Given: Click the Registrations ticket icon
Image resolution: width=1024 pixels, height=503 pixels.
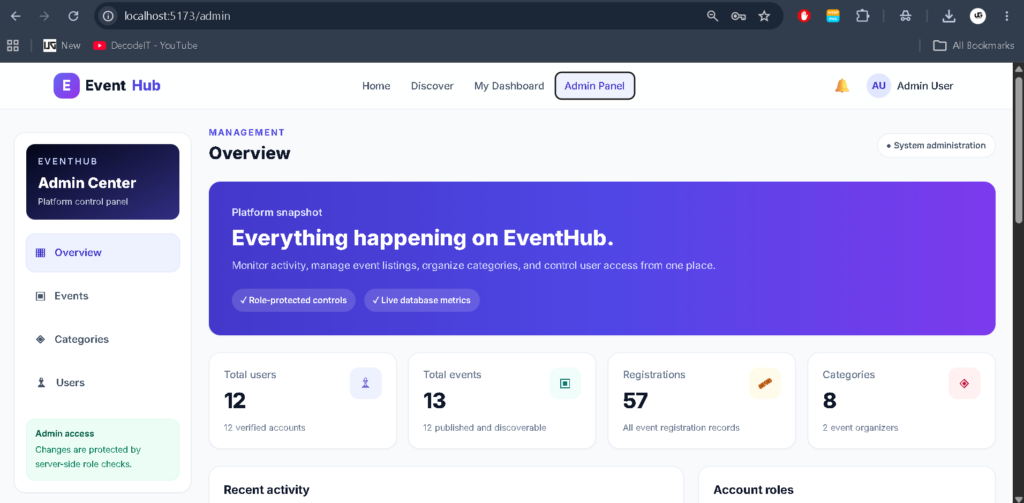Looking at the screenshot, I should pyautogui.click(x=765, y=383).
